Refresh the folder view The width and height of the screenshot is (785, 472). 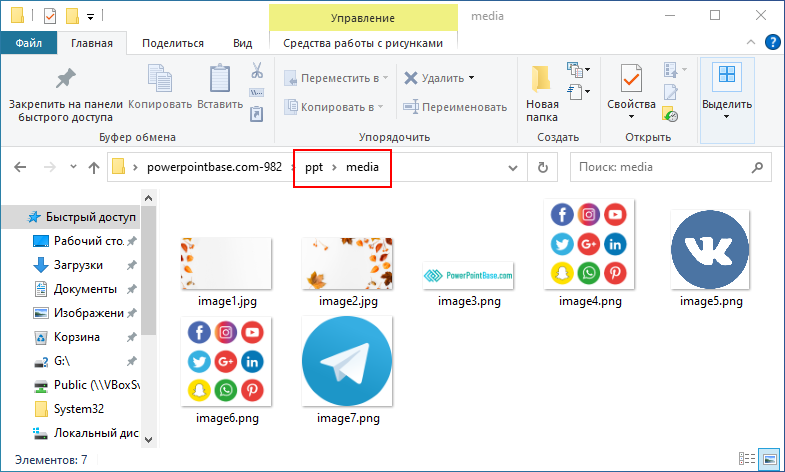[543, 167]
